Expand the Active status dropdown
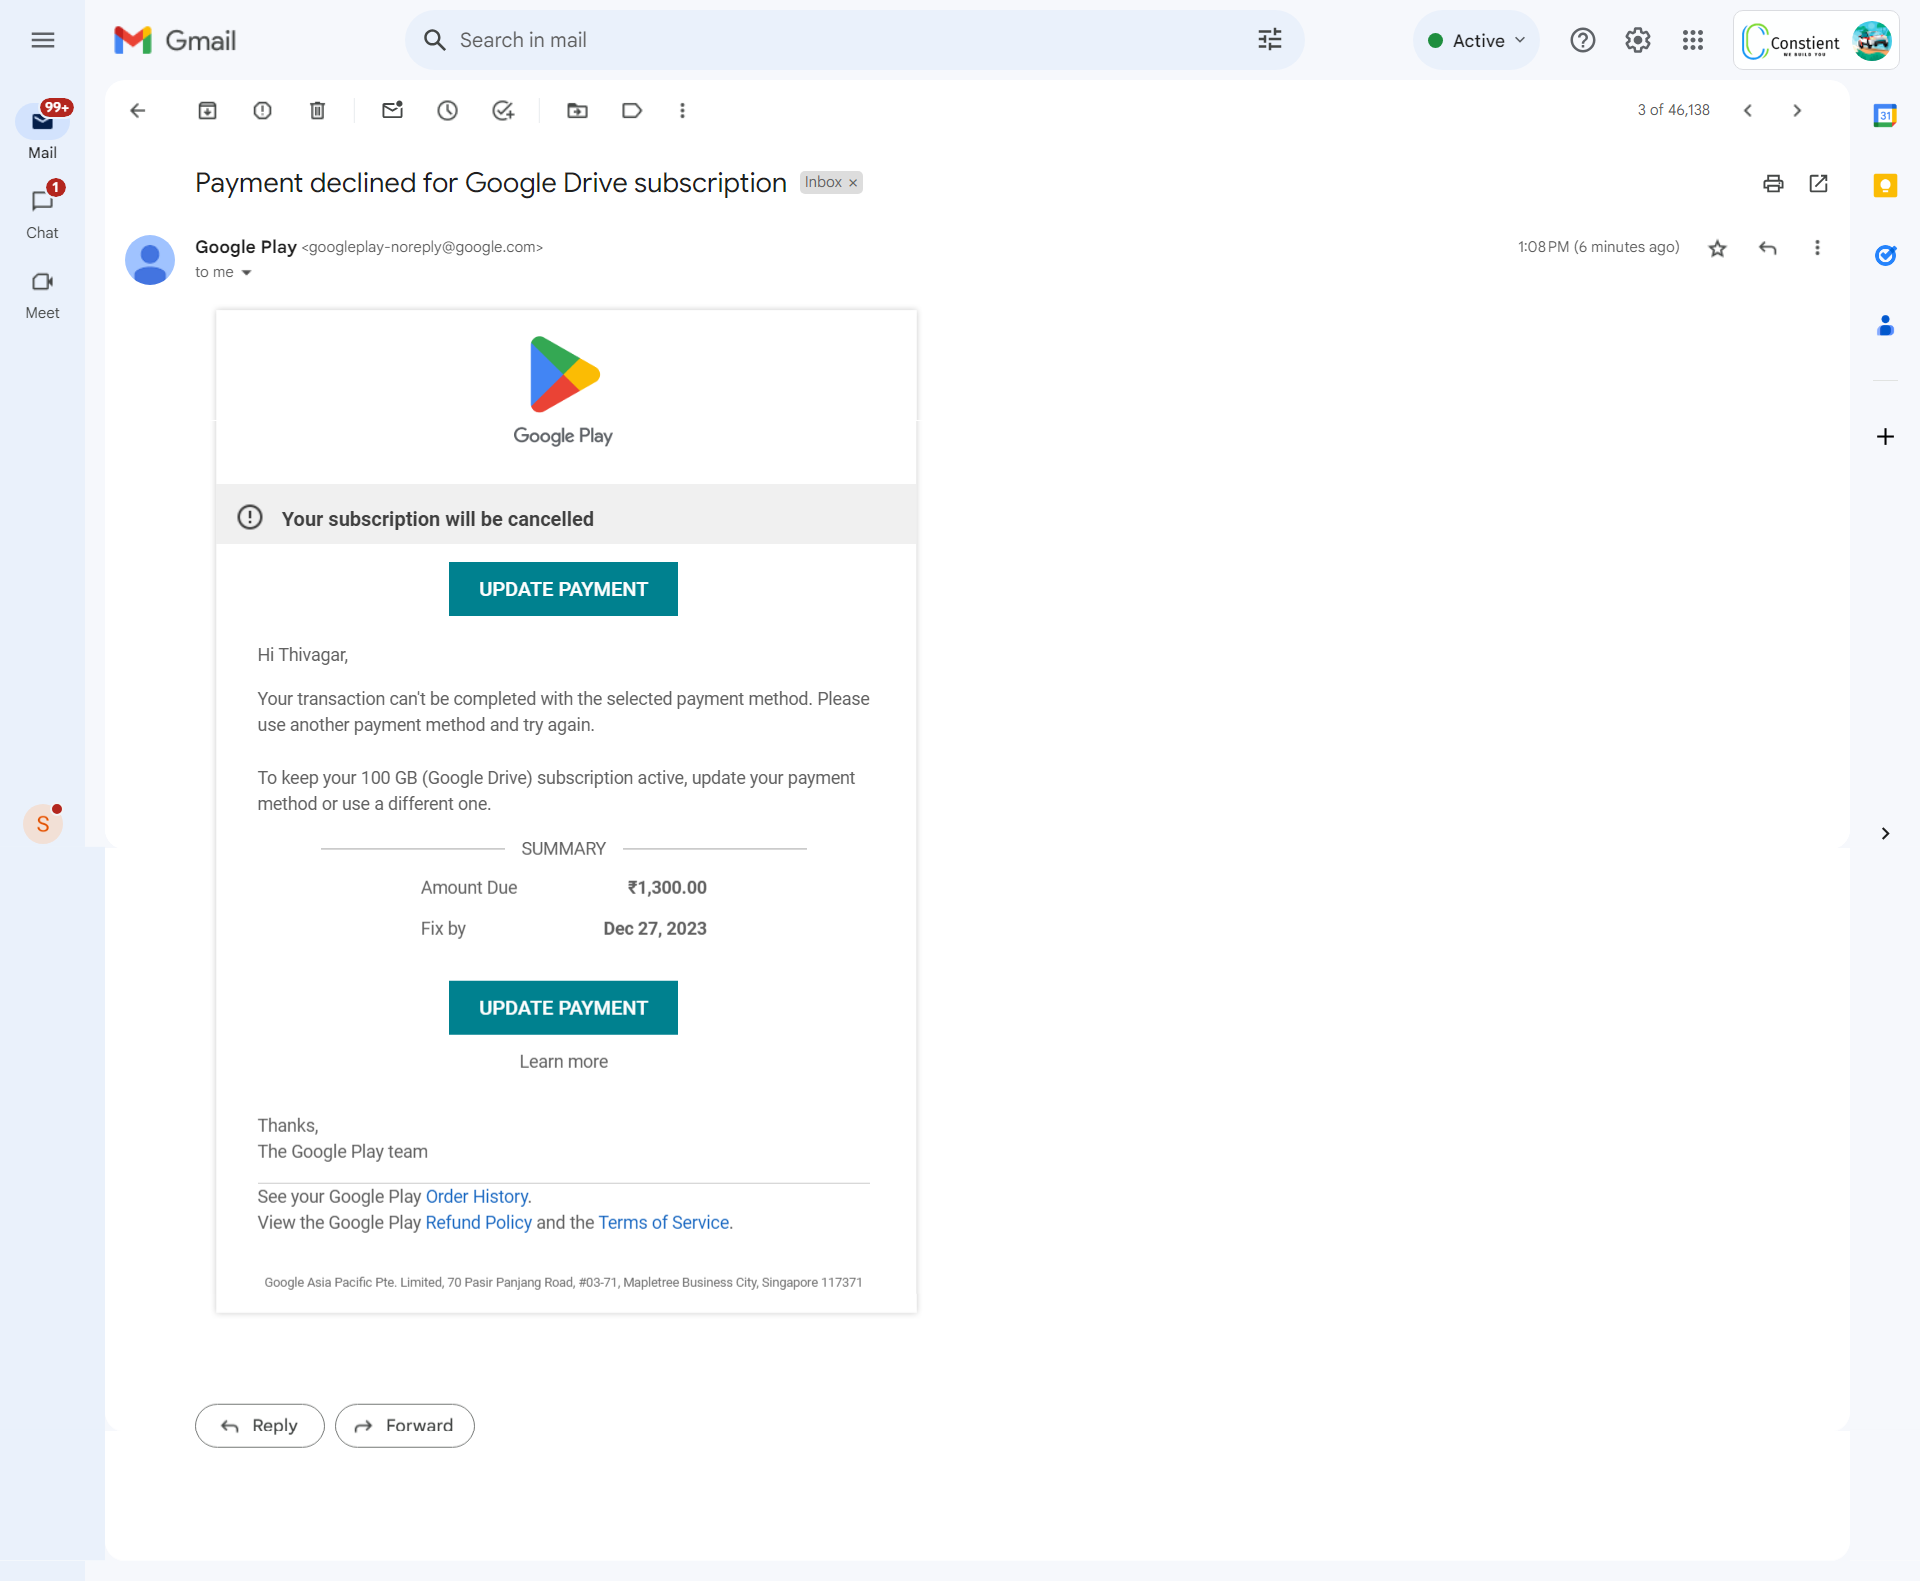Screen dimensions: 1920x1582 pos(1476,41)
